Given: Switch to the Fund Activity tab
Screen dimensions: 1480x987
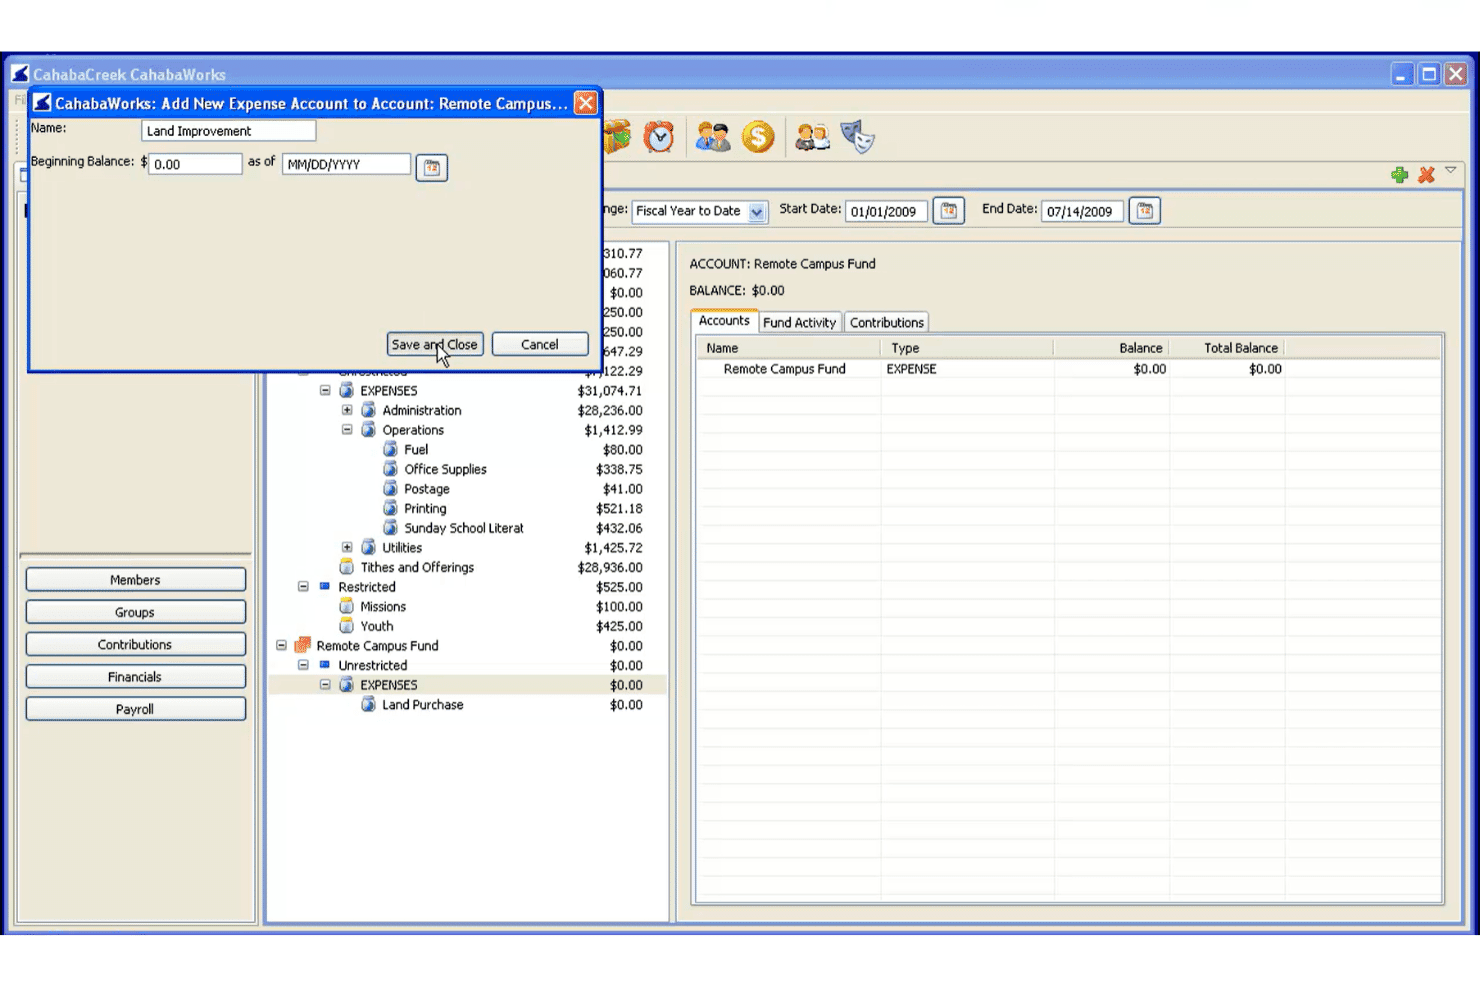Looking at the screenshot, I should click(x=799, y=322).
